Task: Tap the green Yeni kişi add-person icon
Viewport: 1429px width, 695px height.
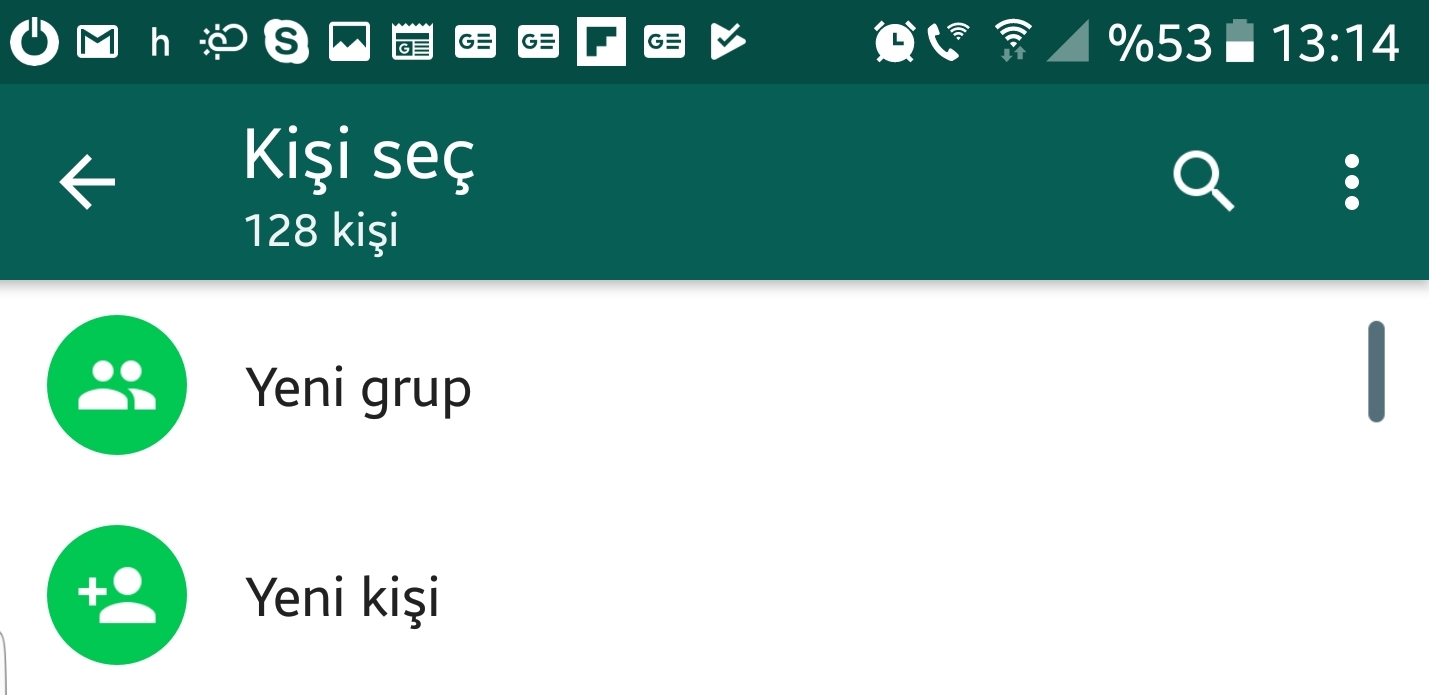Action: pos(117,595)
